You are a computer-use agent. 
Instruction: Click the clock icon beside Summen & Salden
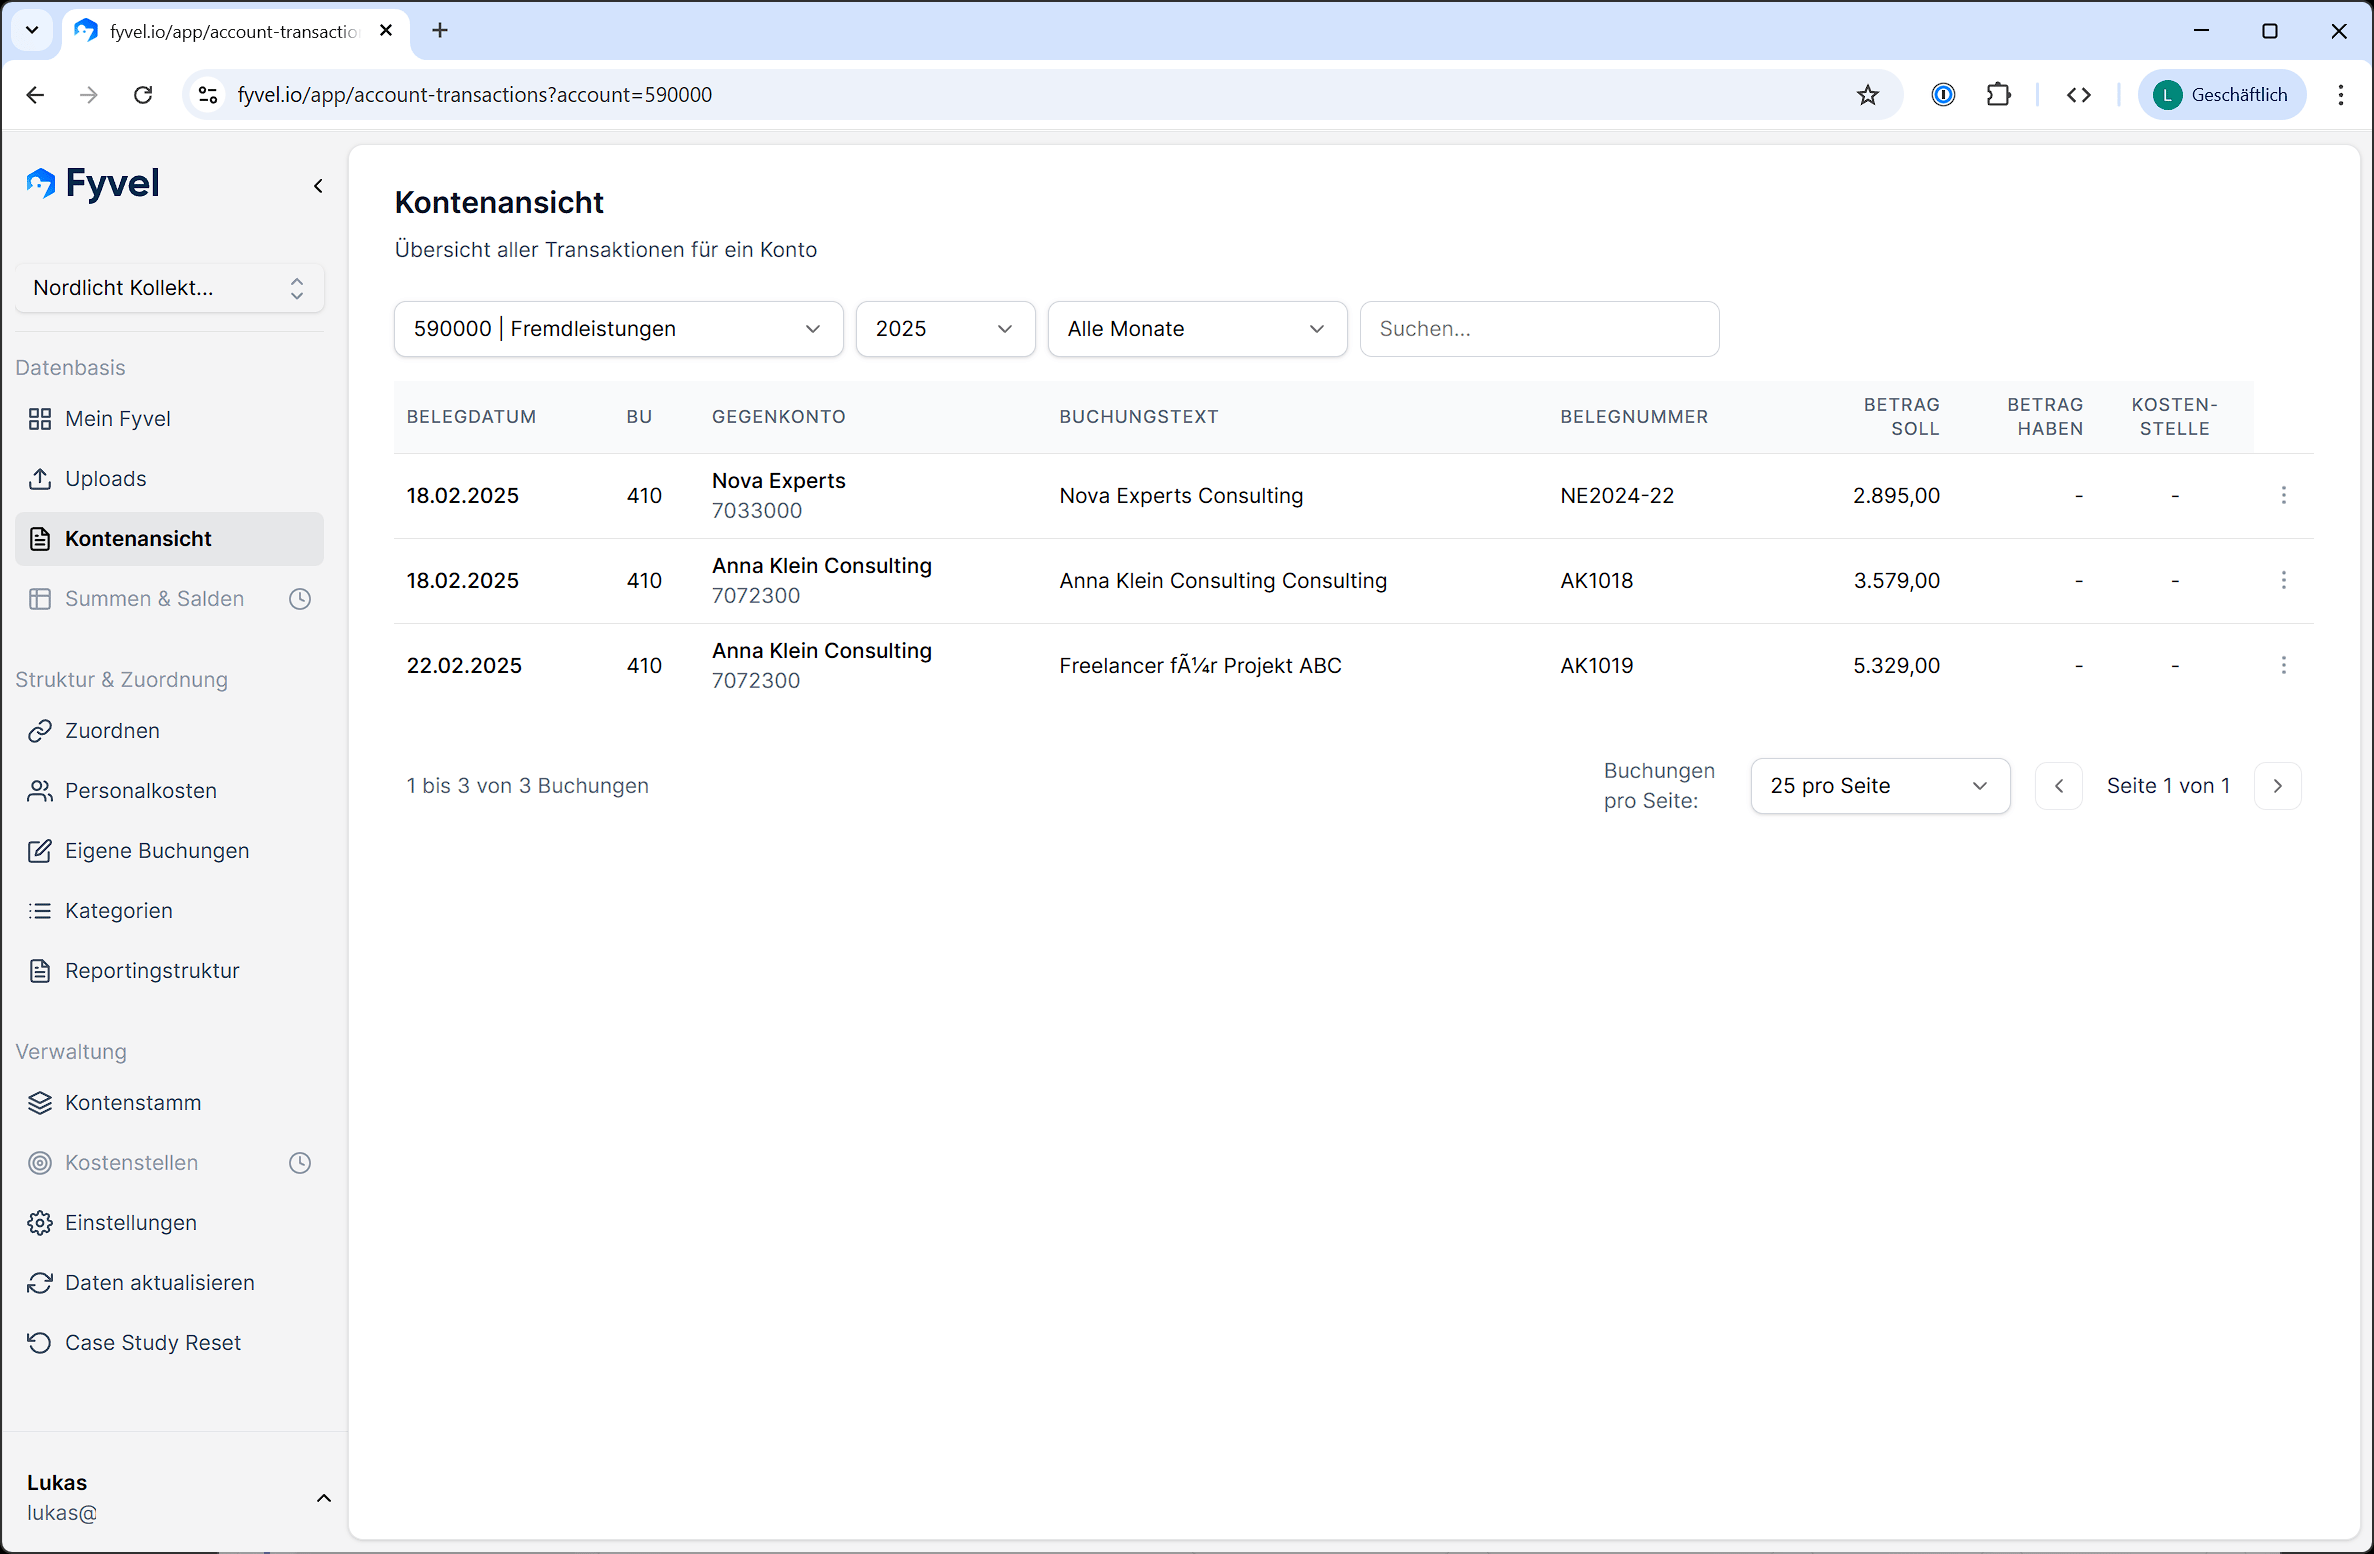pyautogui.click(x=300, y=599)
